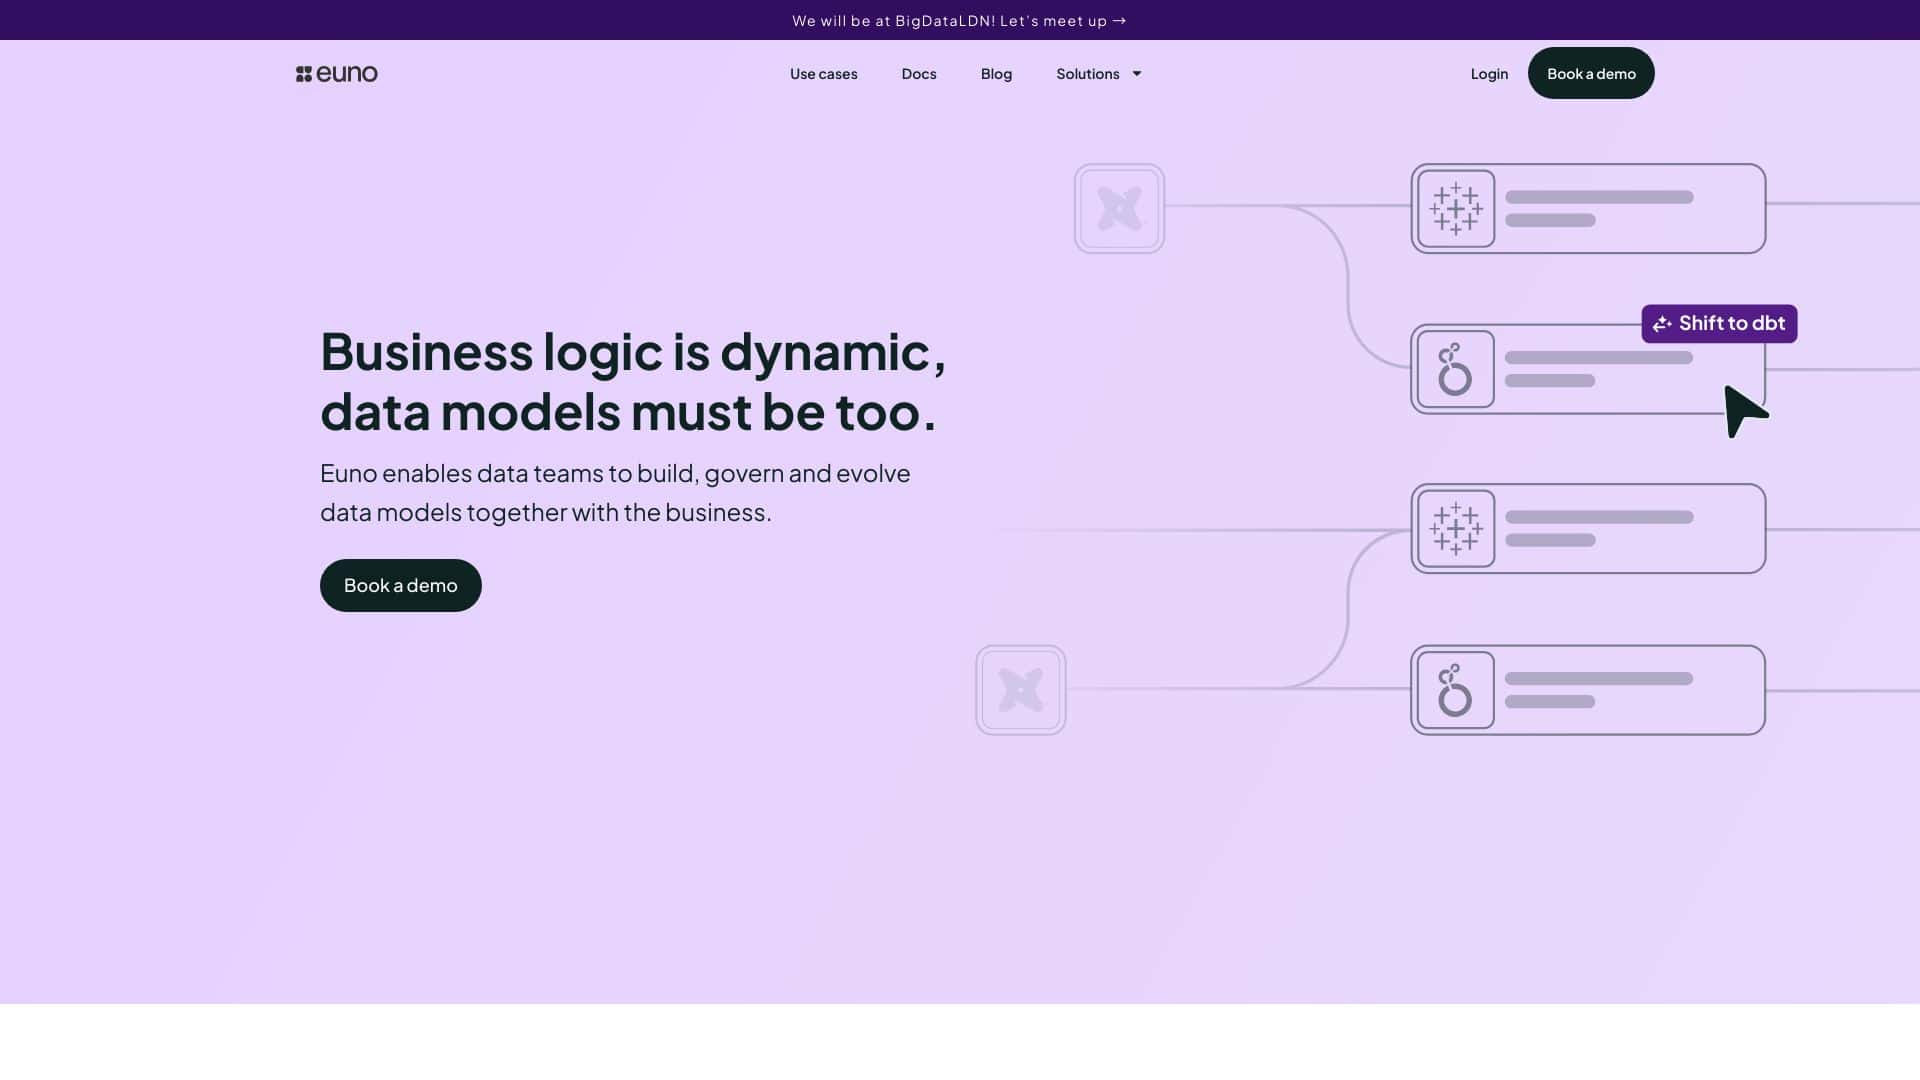Click the Looker icon next to the Shift to dbt badge

[1455, 369]
